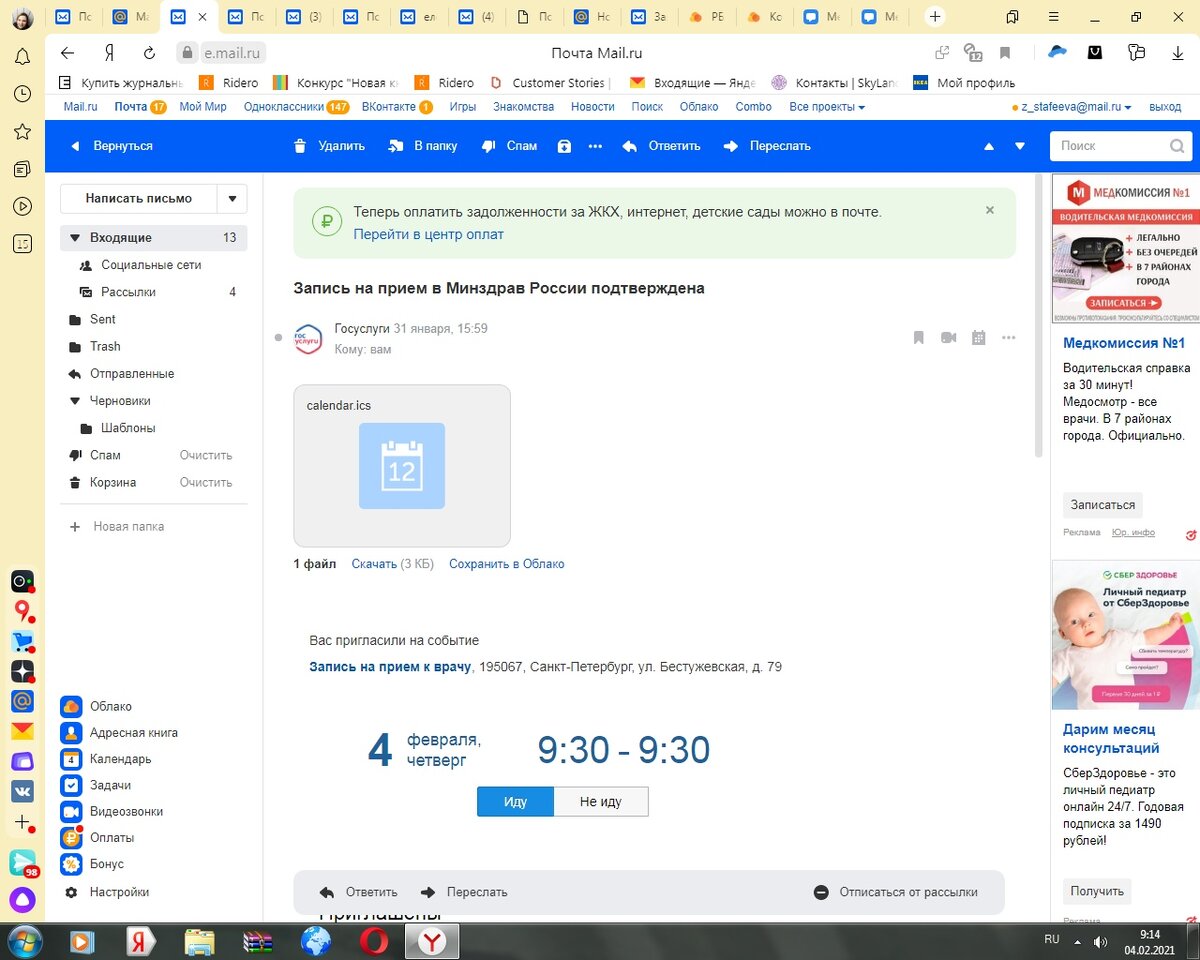Click Ответить in bottom bar
This screenshot has height=960, width=1200.
point(358,892)
